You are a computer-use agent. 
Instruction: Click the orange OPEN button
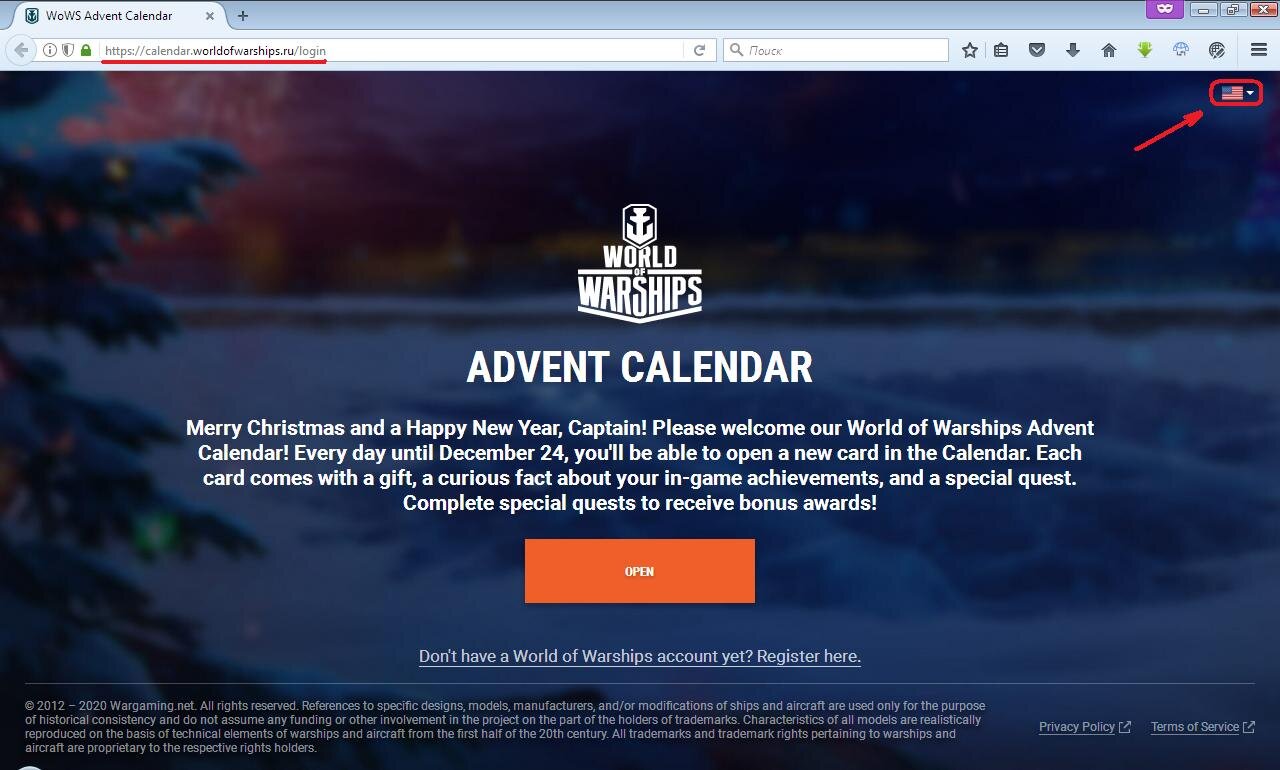click(640, 571)
